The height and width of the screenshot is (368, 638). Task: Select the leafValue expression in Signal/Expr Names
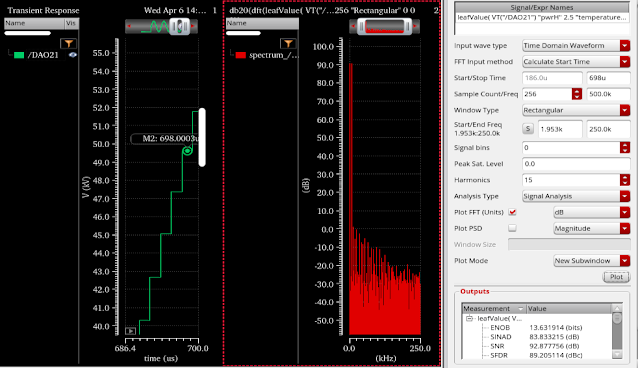tap(542, 18)
